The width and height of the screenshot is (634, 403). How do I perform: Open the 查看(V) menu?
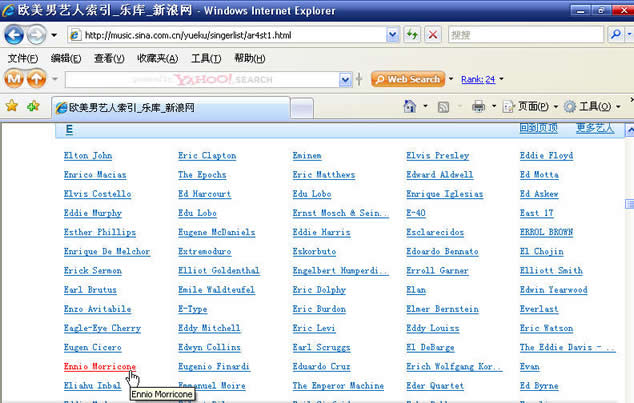point(109,59)
